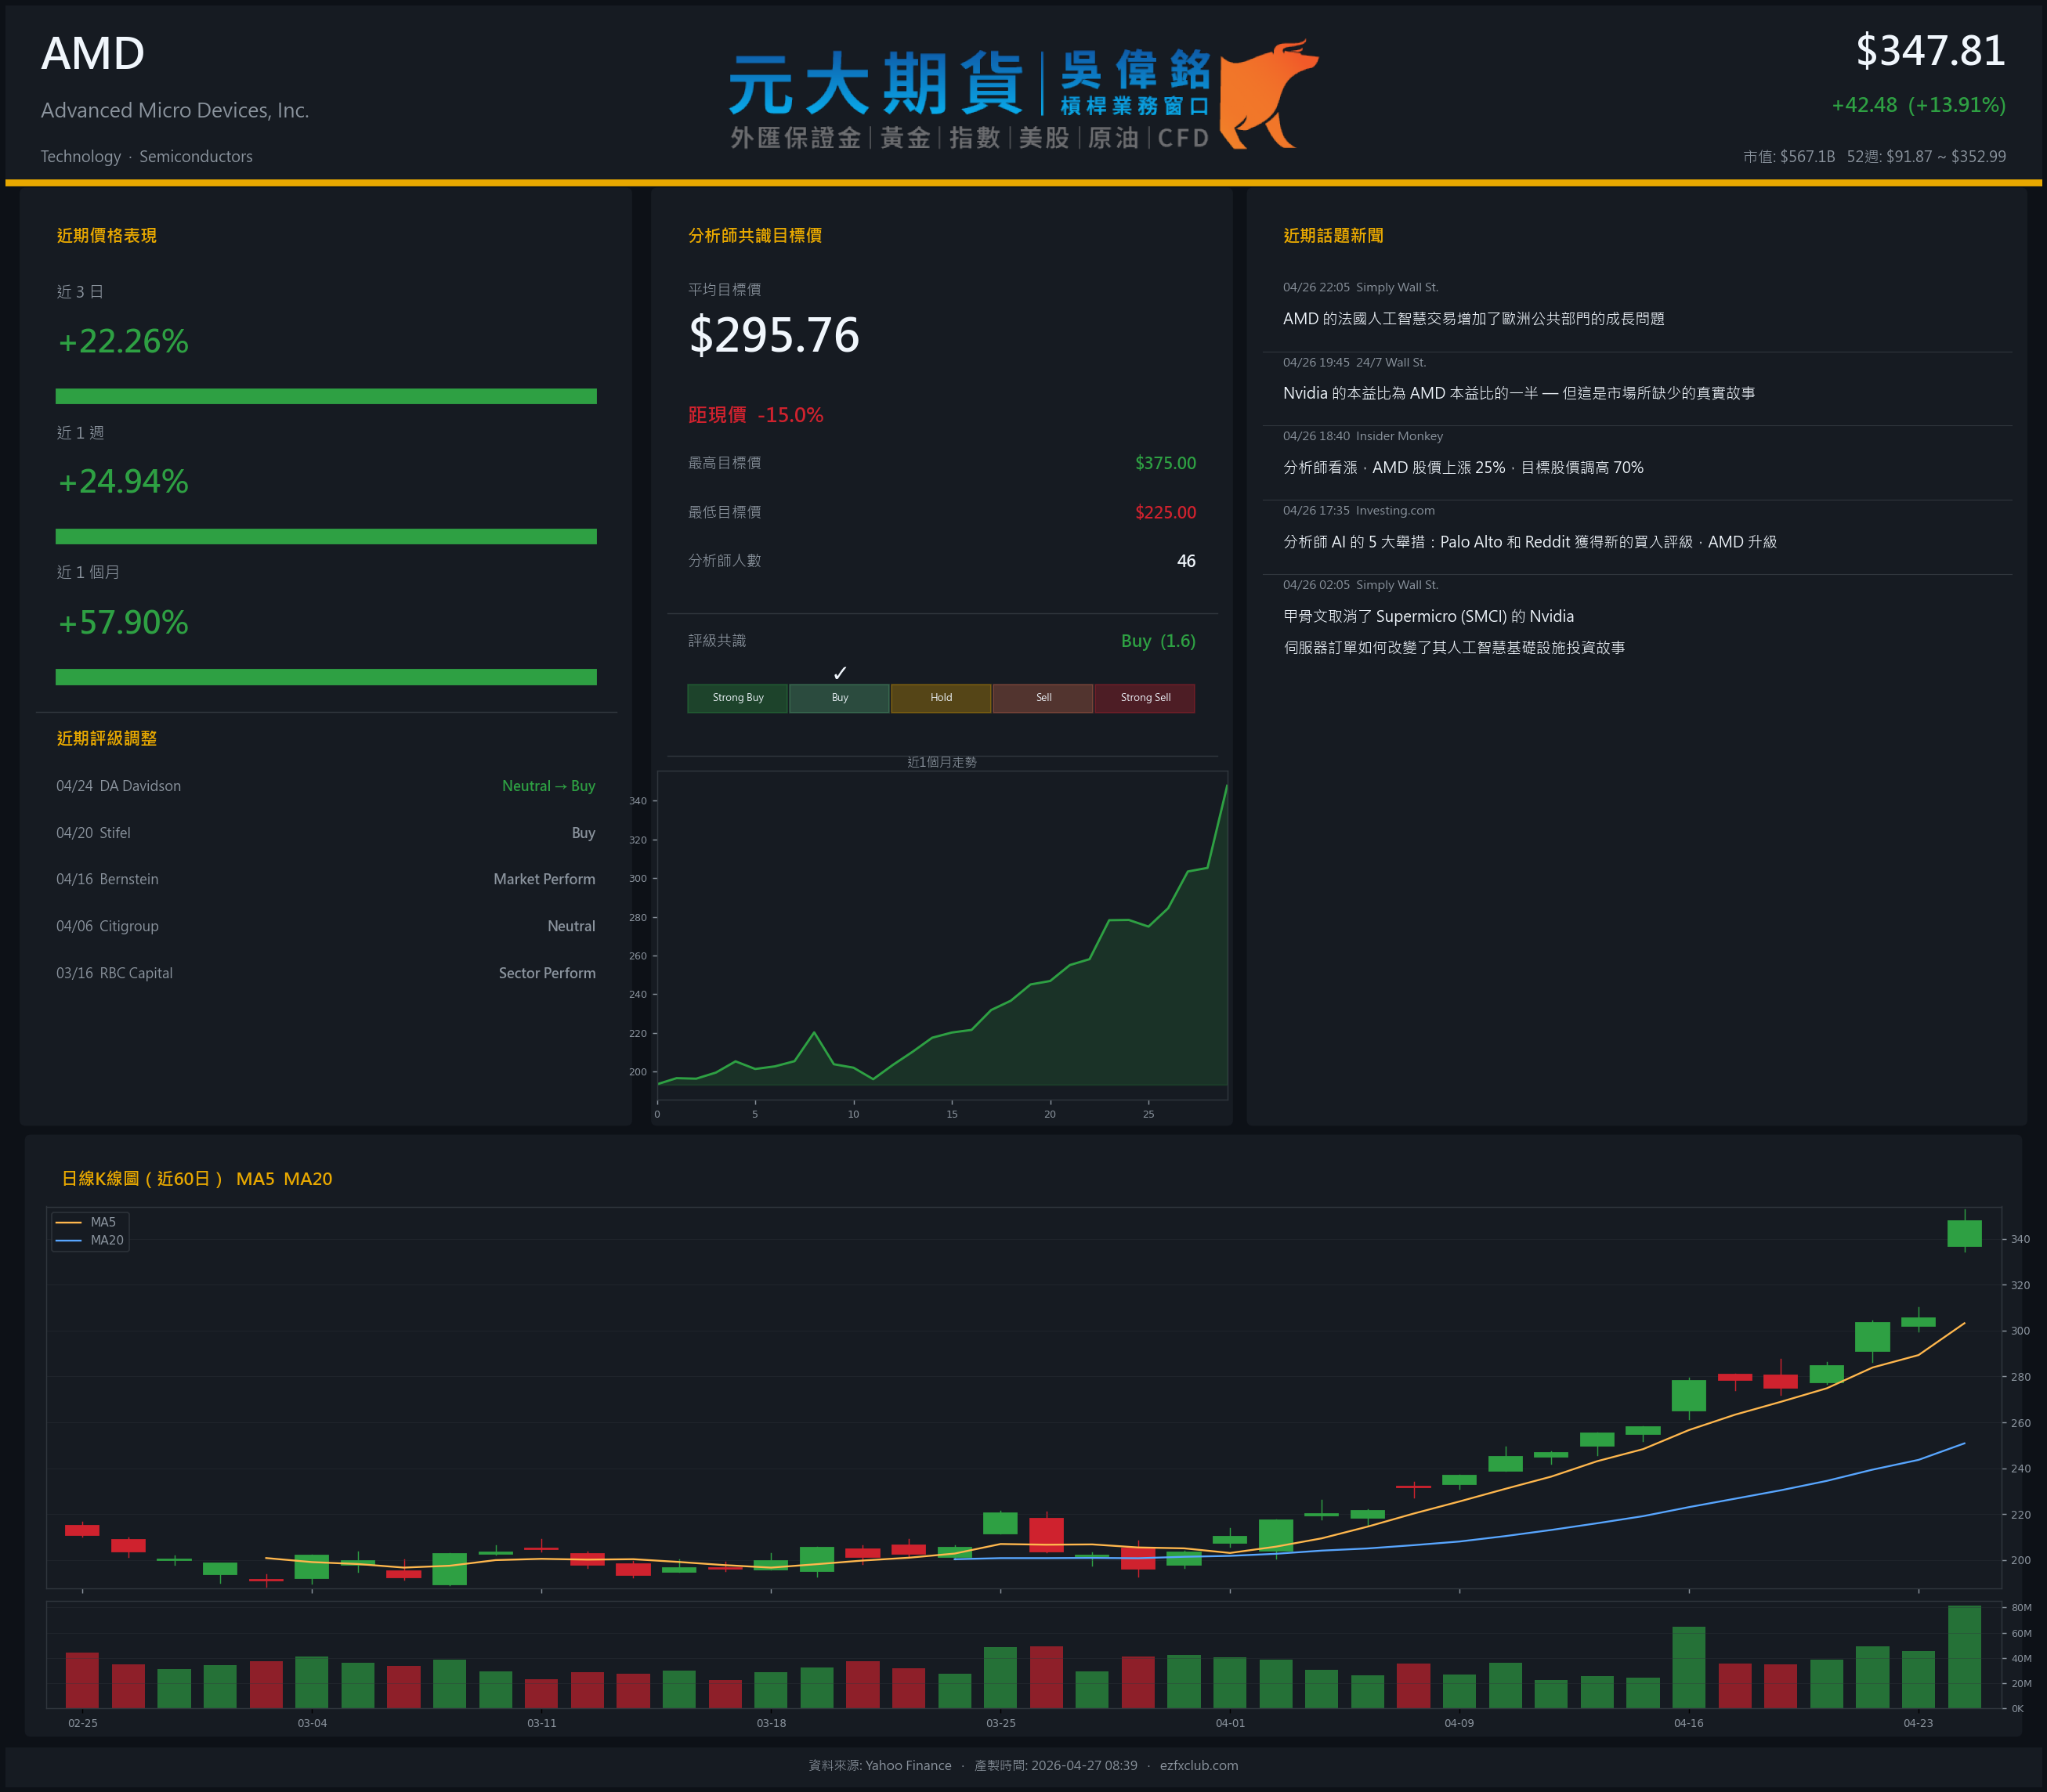Click the tallest volume bar on the far right
Viewport: 2047px width, 1792px height.
point(1964,1657)
